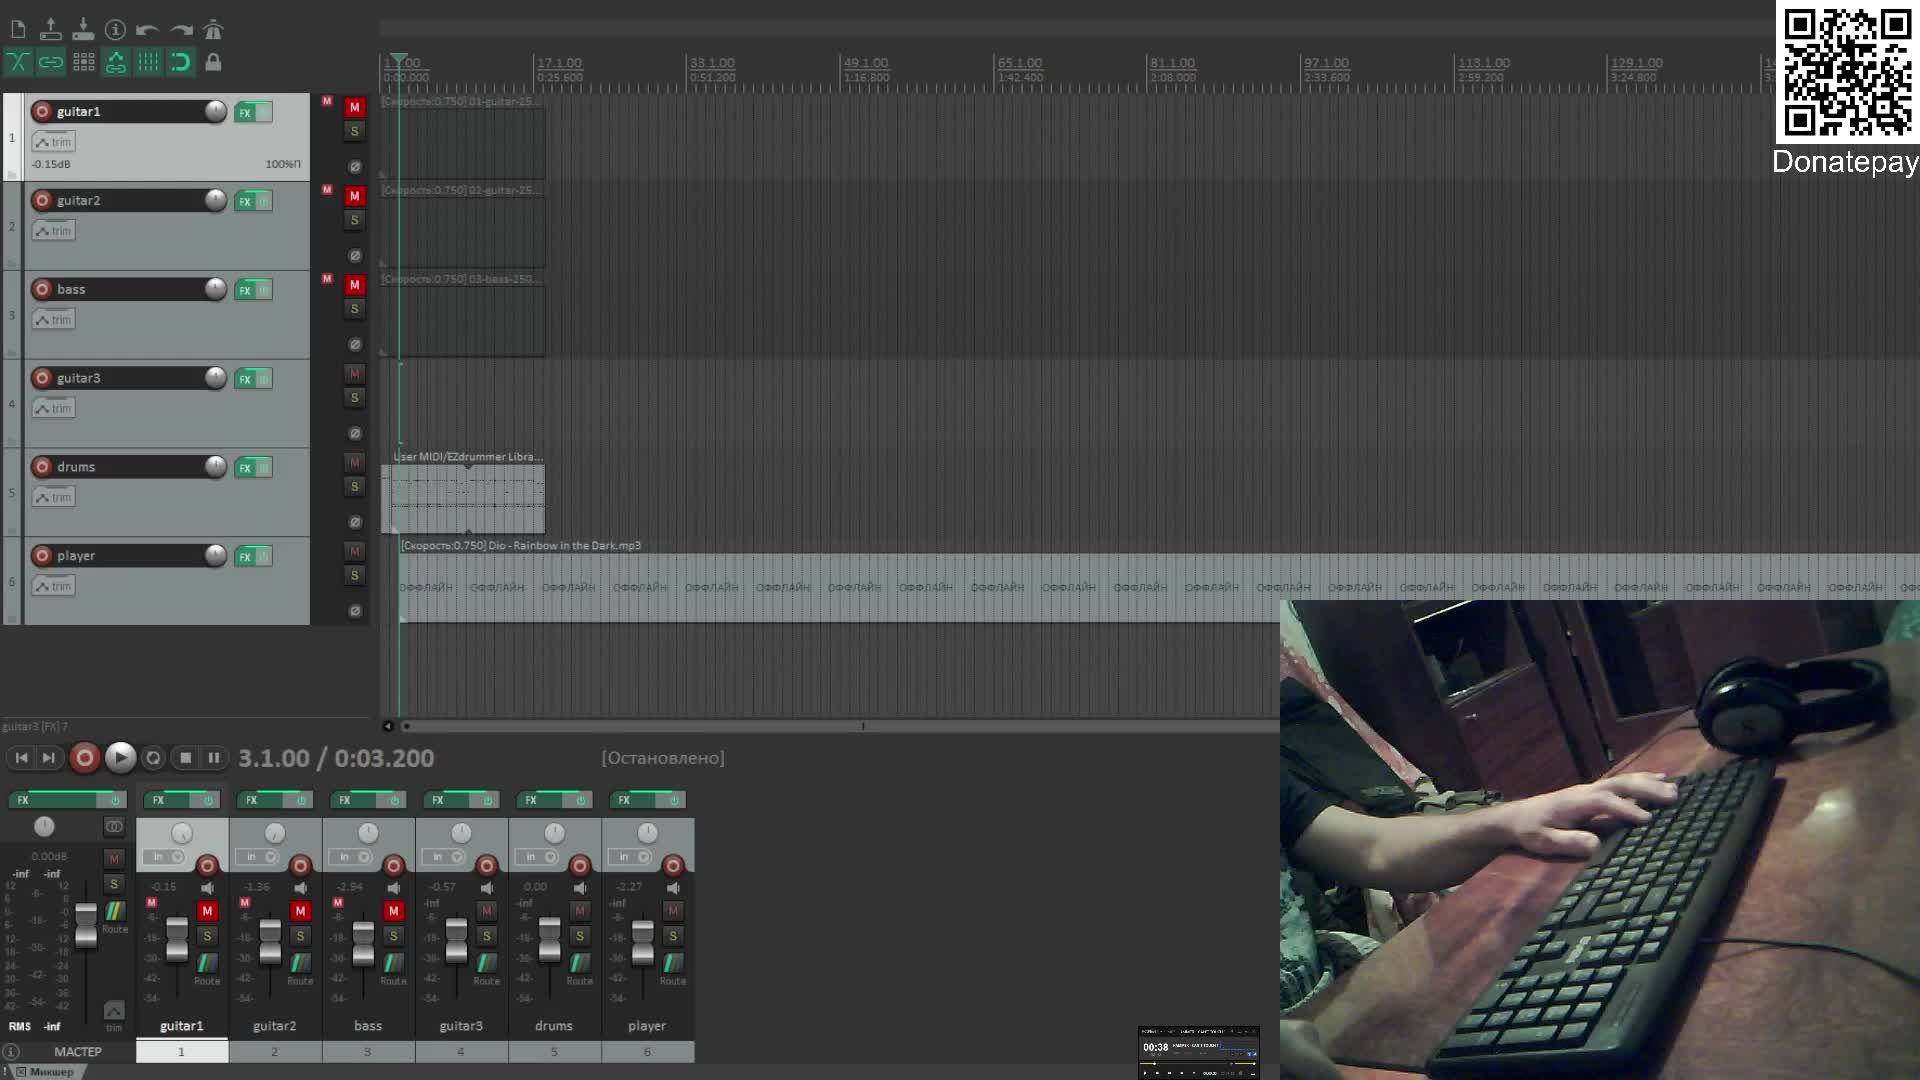This screenshot has width=1920, height=1080.
Task: Open project settings info icon
Action: click(116, 29)
